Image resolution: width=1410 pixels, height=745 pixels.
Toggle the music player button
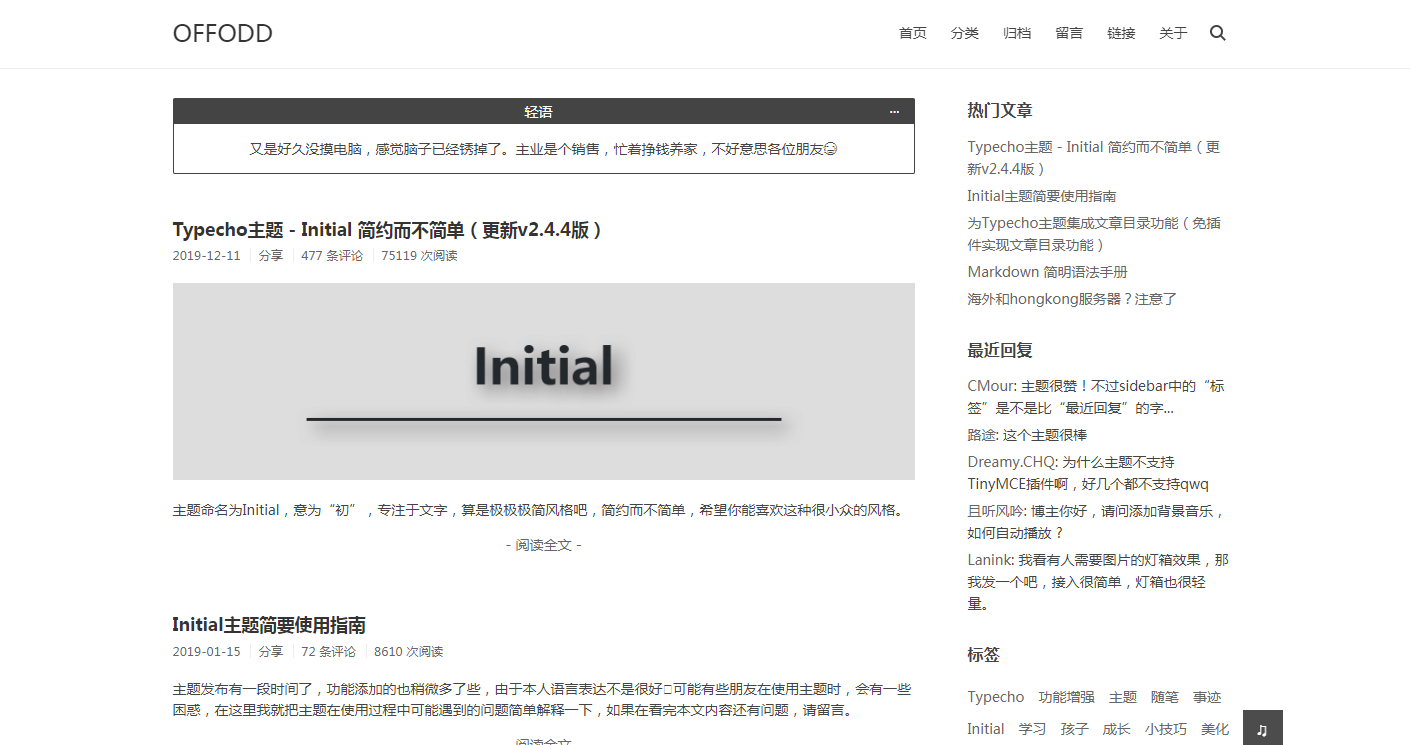(1262, 728)
